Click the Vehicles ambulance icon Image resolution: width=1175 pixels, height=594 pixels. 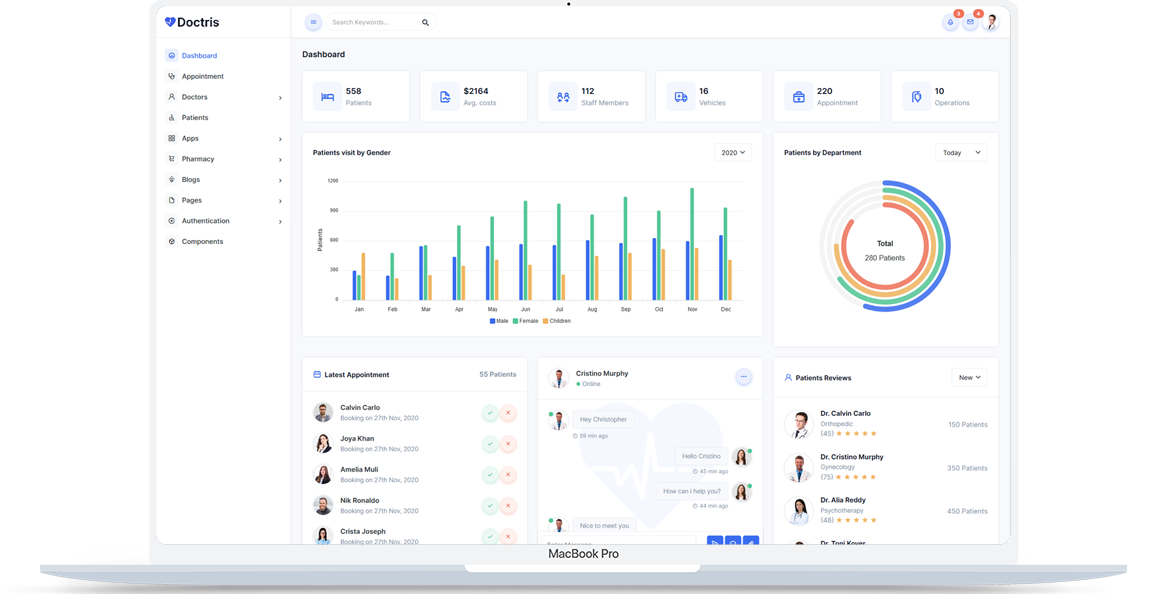coord(681,97)
